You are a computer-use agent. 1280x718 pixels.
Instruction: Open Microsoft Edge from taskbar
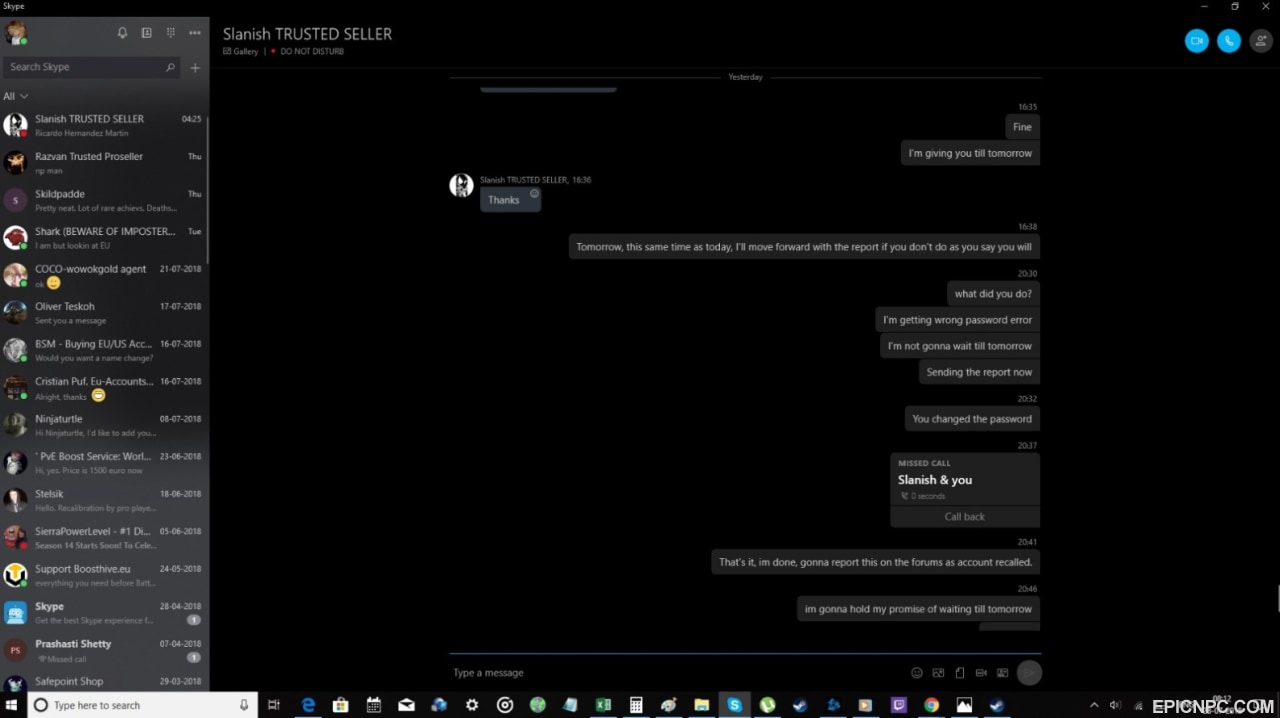click(x=309, y=705)
